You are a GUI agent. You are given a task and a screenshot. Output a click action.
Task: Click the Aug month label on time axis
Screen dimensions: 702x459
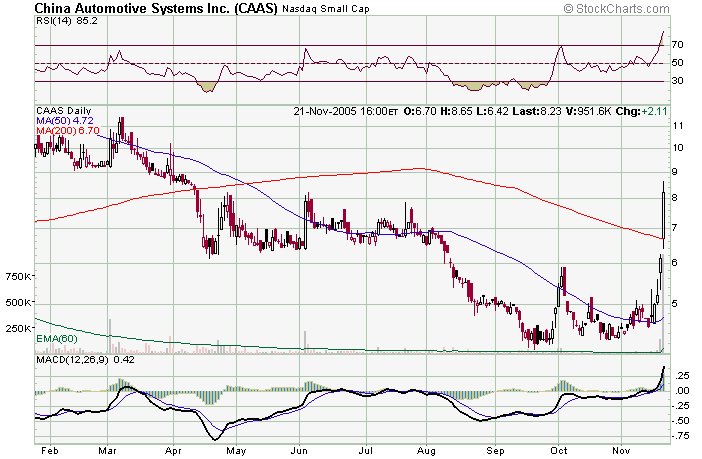click(x=427, y=450)
